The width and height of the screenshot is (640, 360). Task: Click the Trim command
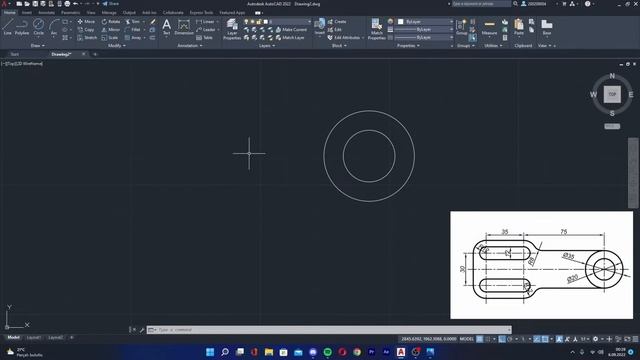pyautogui.click(x=133, y=21)
